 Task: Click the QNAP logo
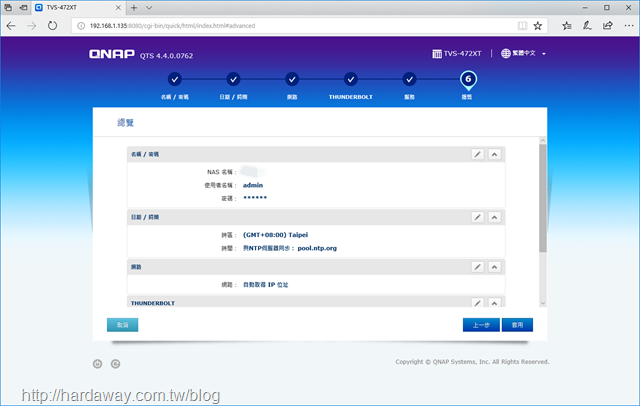pyautogui.click(x=112, y=54)
